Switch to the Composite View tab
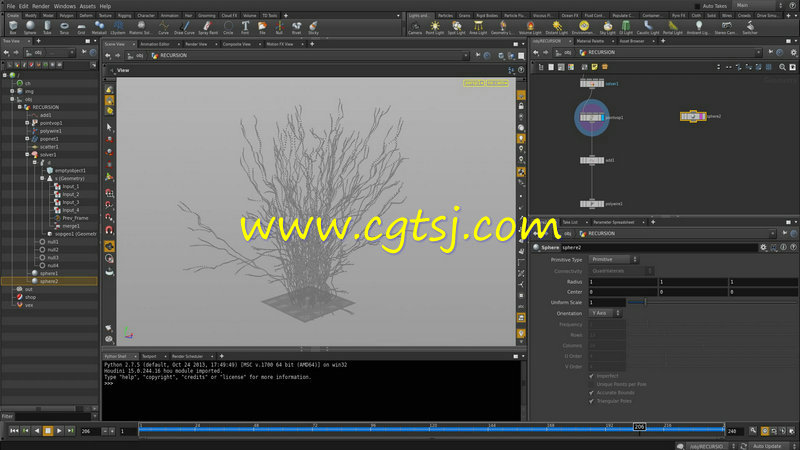Image resolution: width=800 pixels, height=450 pixels. pos(236,44)
